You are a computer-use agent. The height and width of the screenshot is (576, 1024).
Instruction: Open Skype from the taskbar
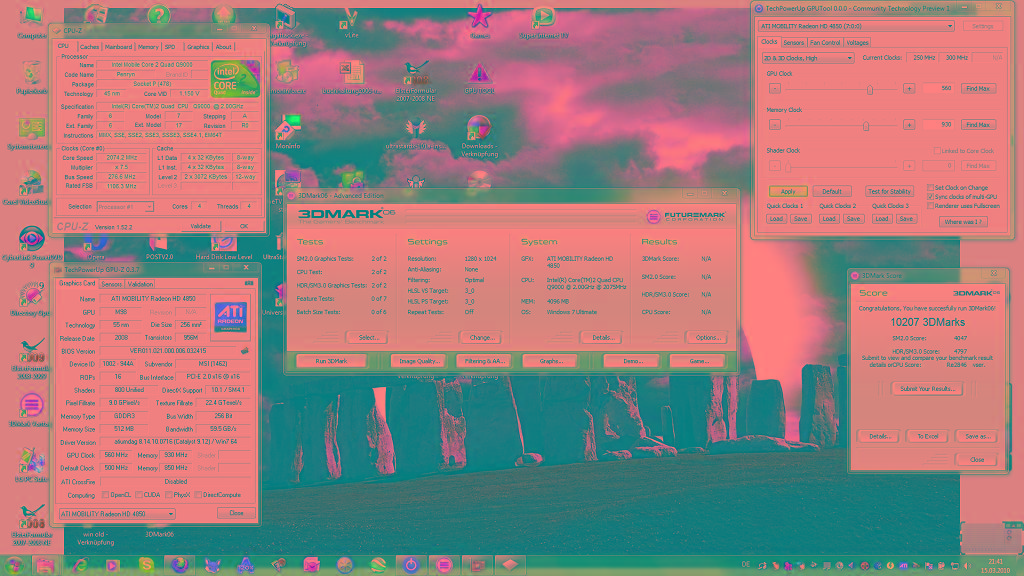pyautogui.click(x=146, y=565)
